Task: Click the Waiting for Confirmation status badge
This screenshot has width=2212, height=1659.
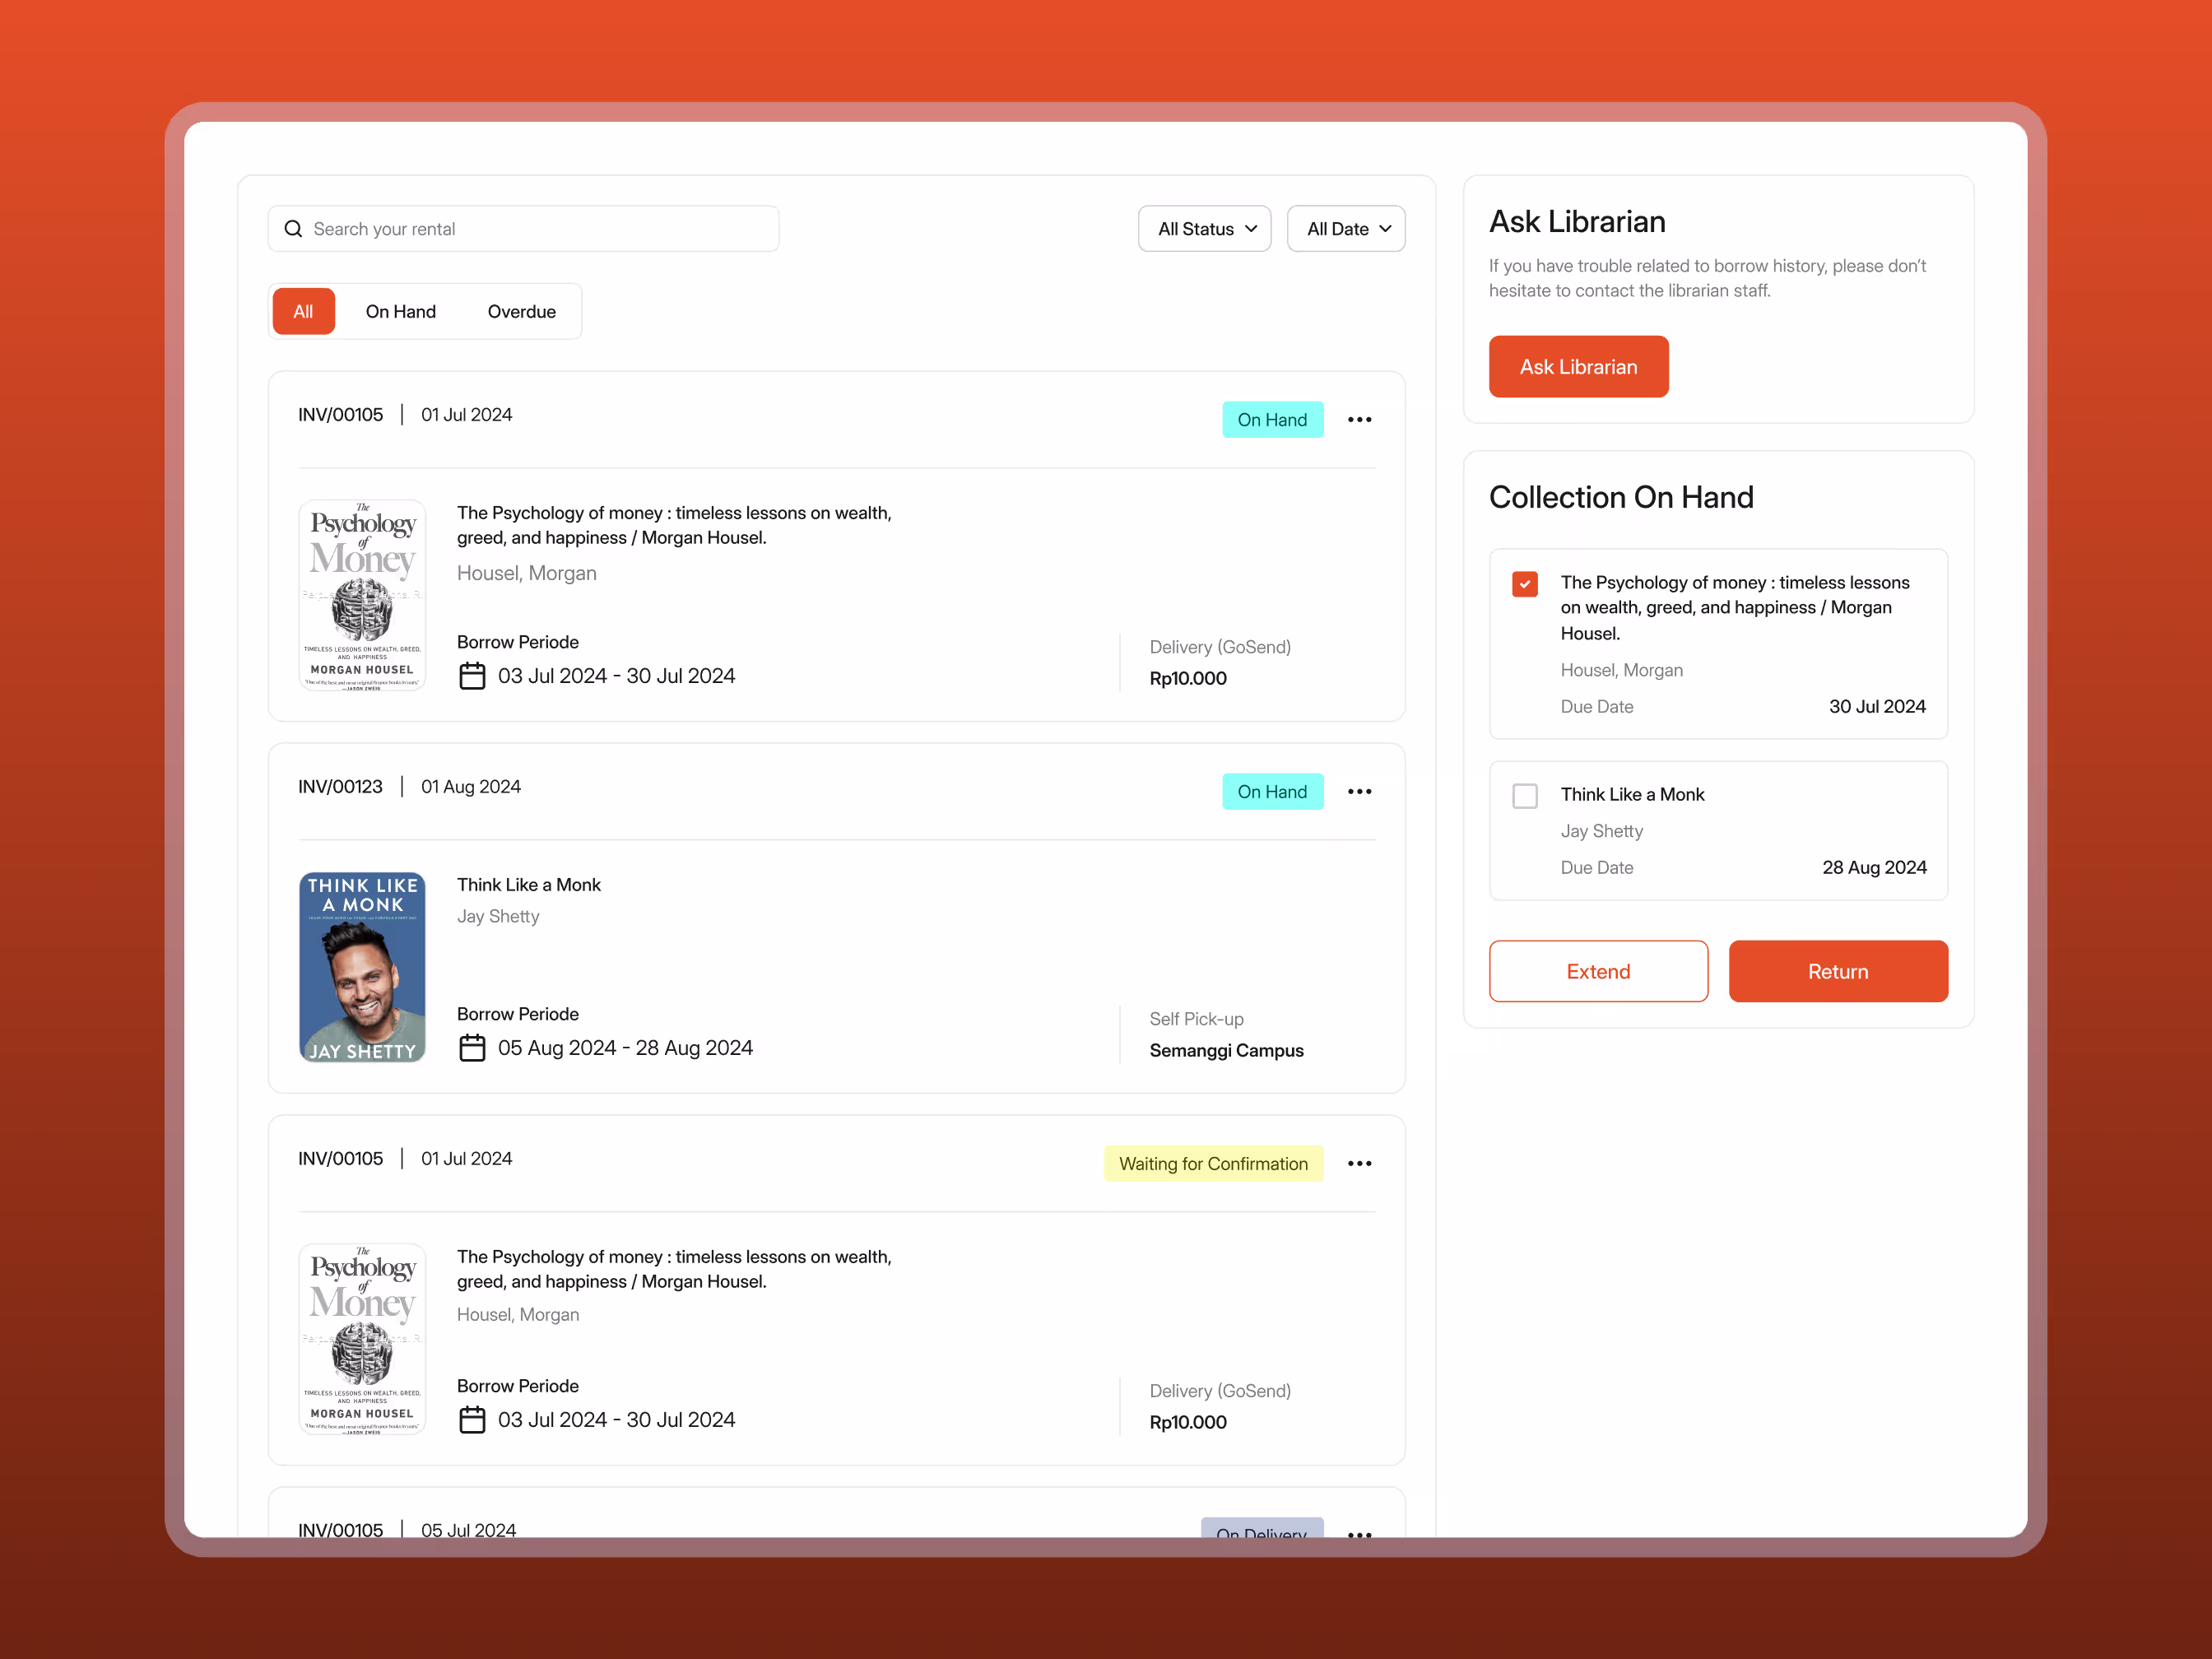Action: coord(1213,1164)
